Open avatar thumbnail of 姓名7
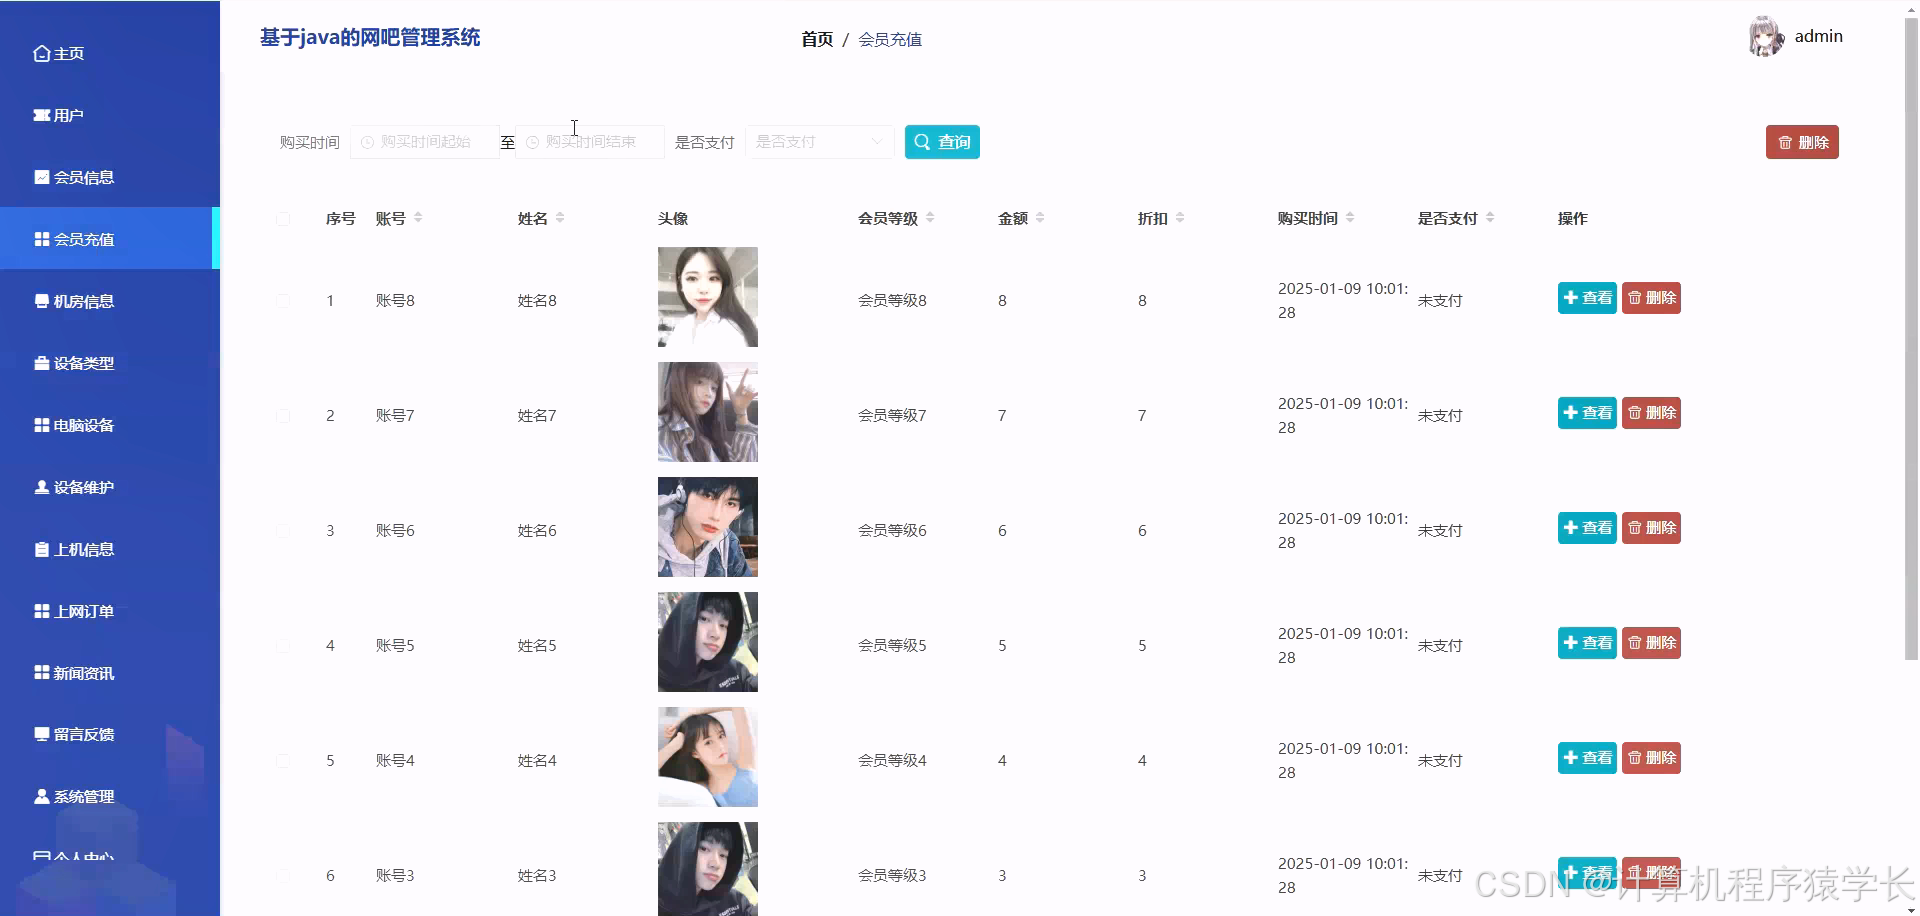This screenshot has height=916, width=1920. click(708, 412)
